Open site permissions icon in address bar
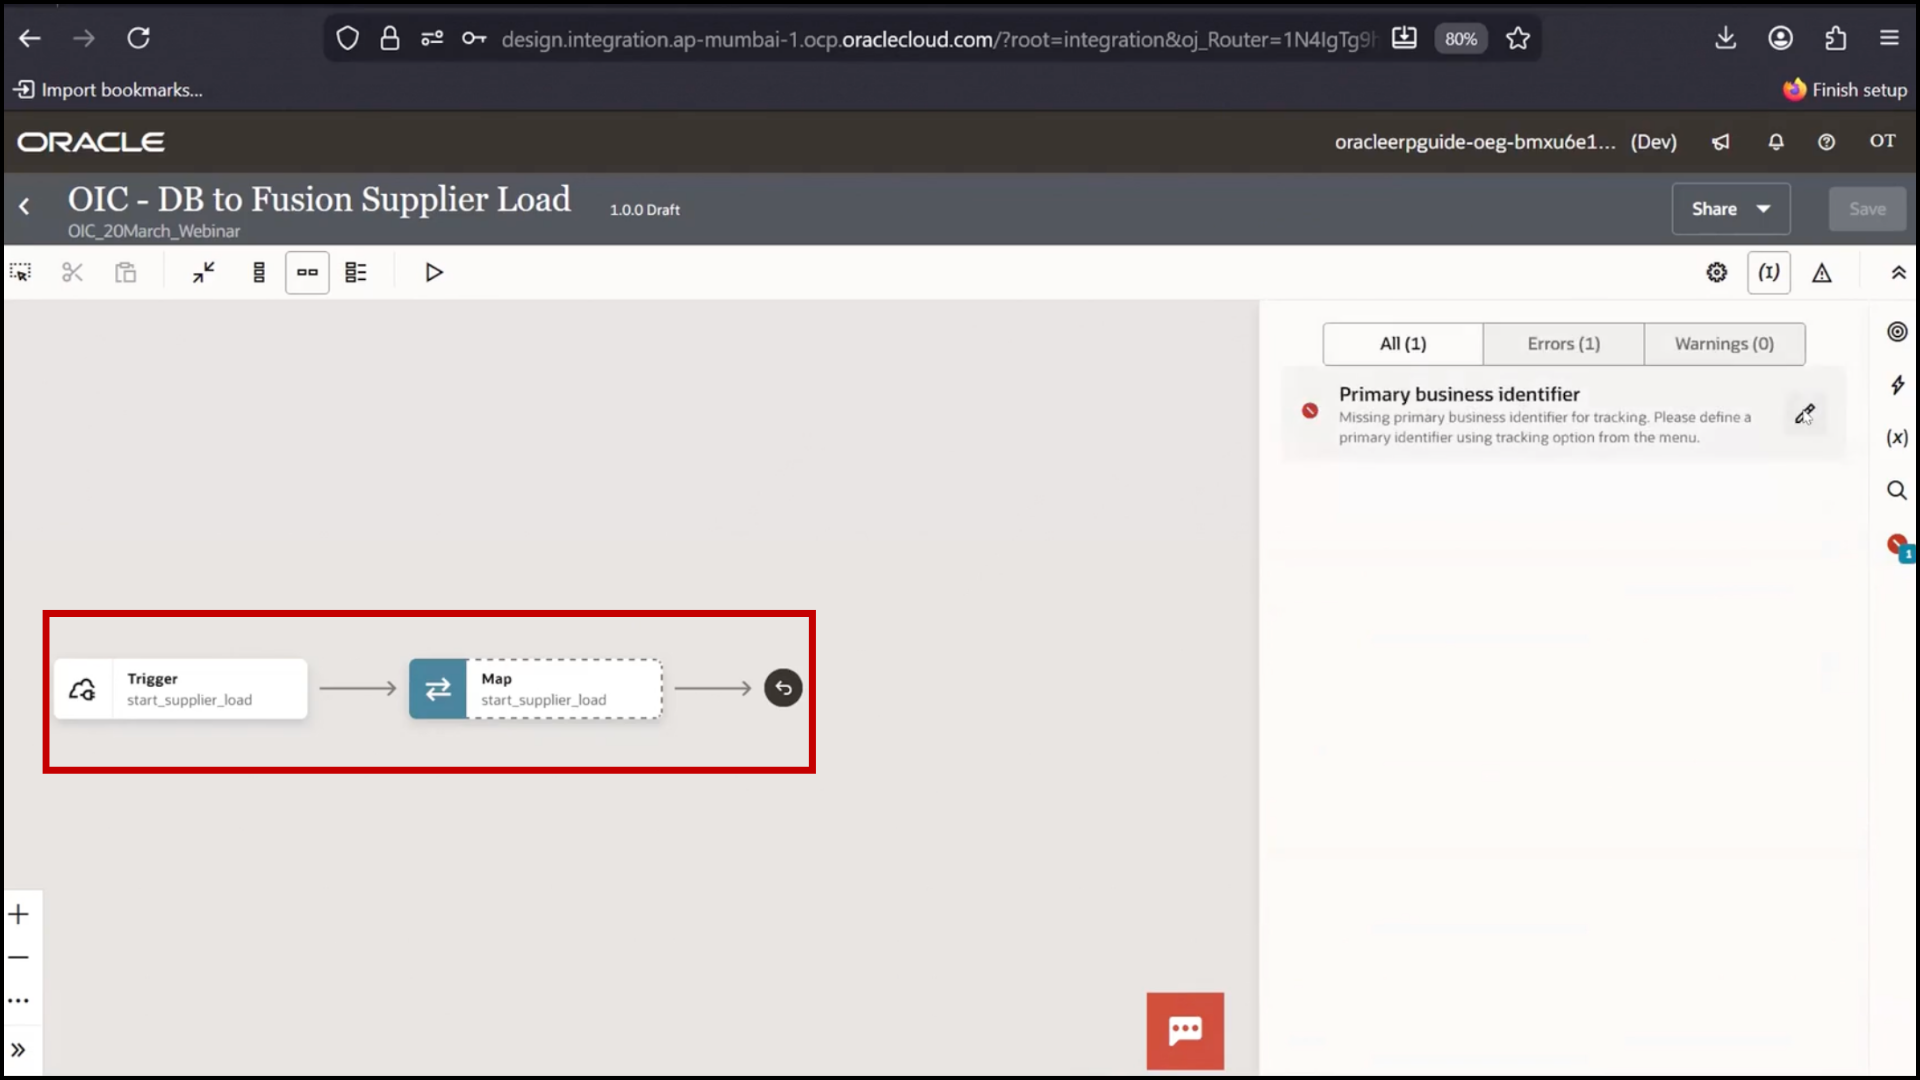1920x1080 pixels. pyautogui.click(x=432, y=38)
